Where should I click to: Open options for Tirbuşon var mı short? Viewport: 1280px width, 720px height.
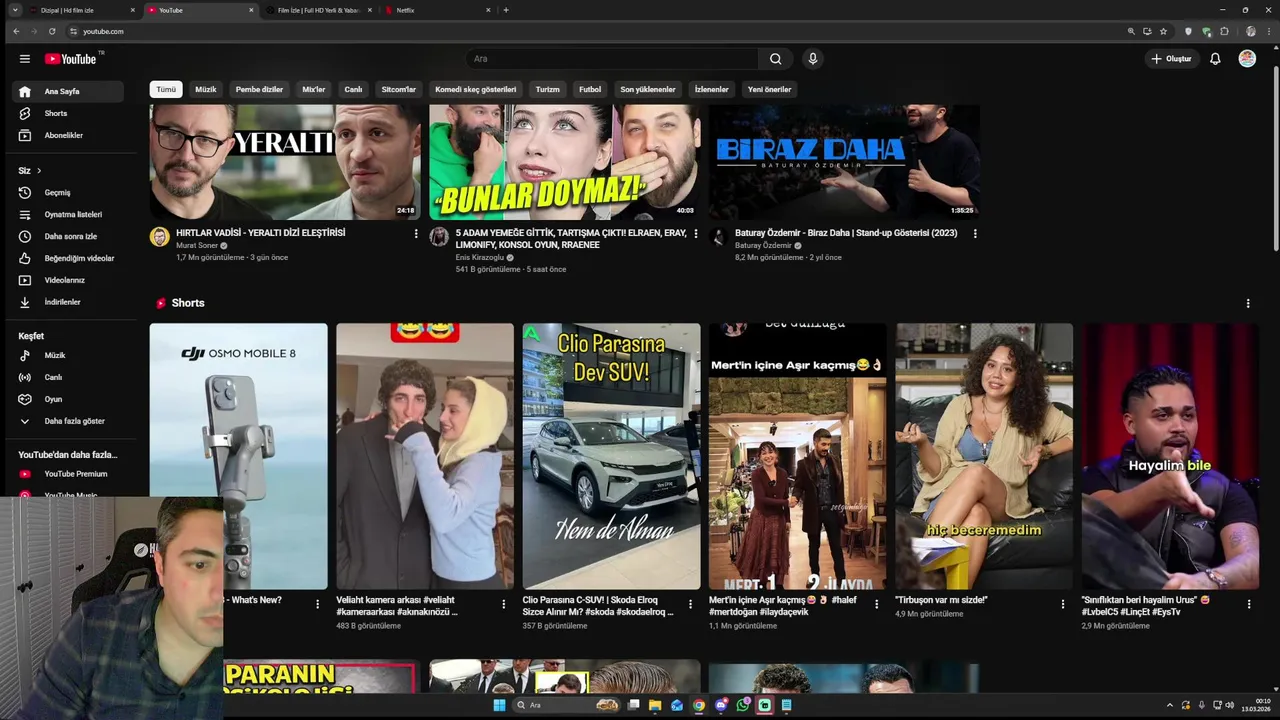(x=1063, y=604)
